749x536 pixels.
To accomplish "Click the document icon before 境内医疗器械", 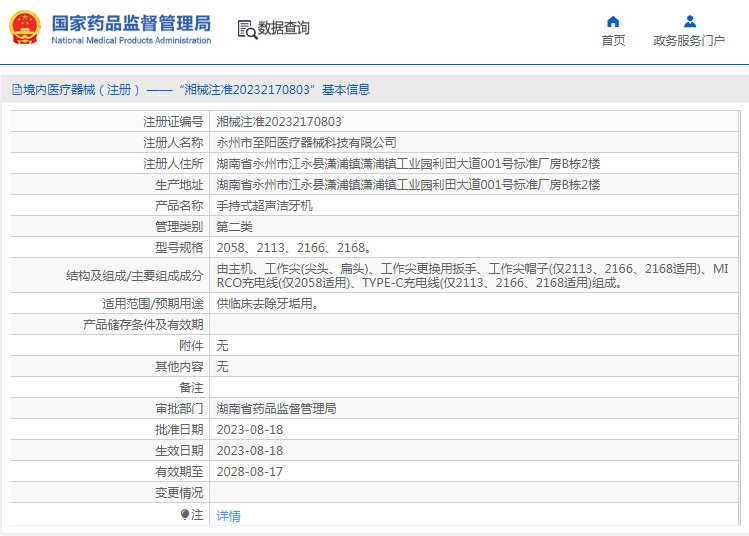I will [17, 90].
